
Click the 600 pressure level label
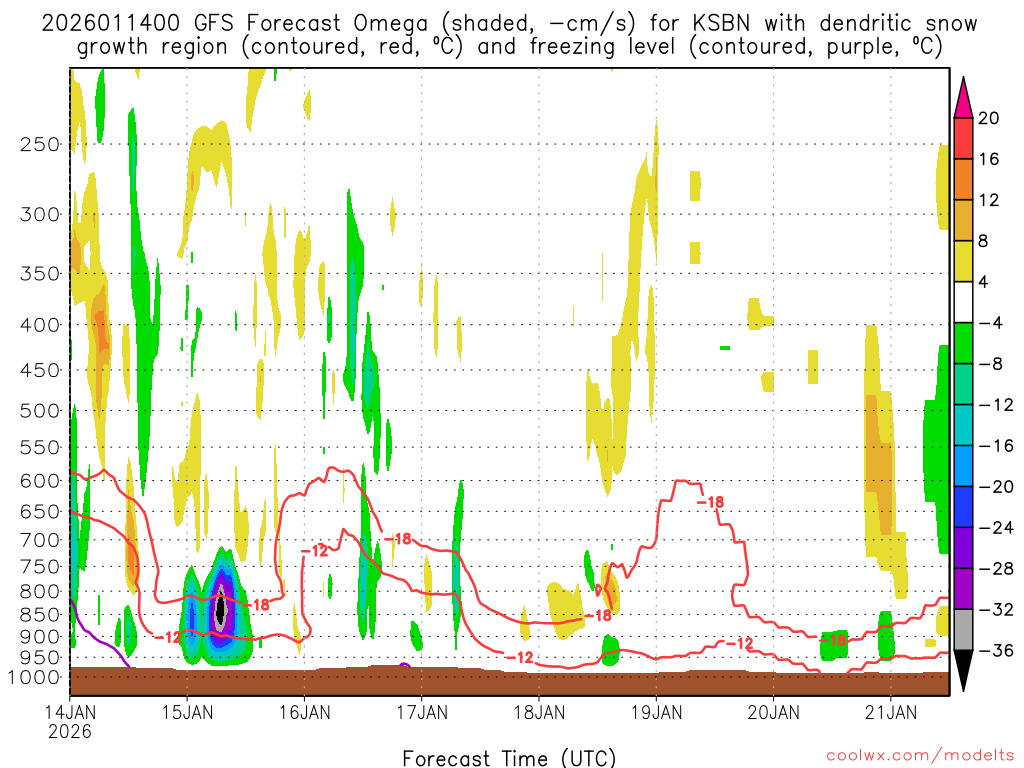40,481
